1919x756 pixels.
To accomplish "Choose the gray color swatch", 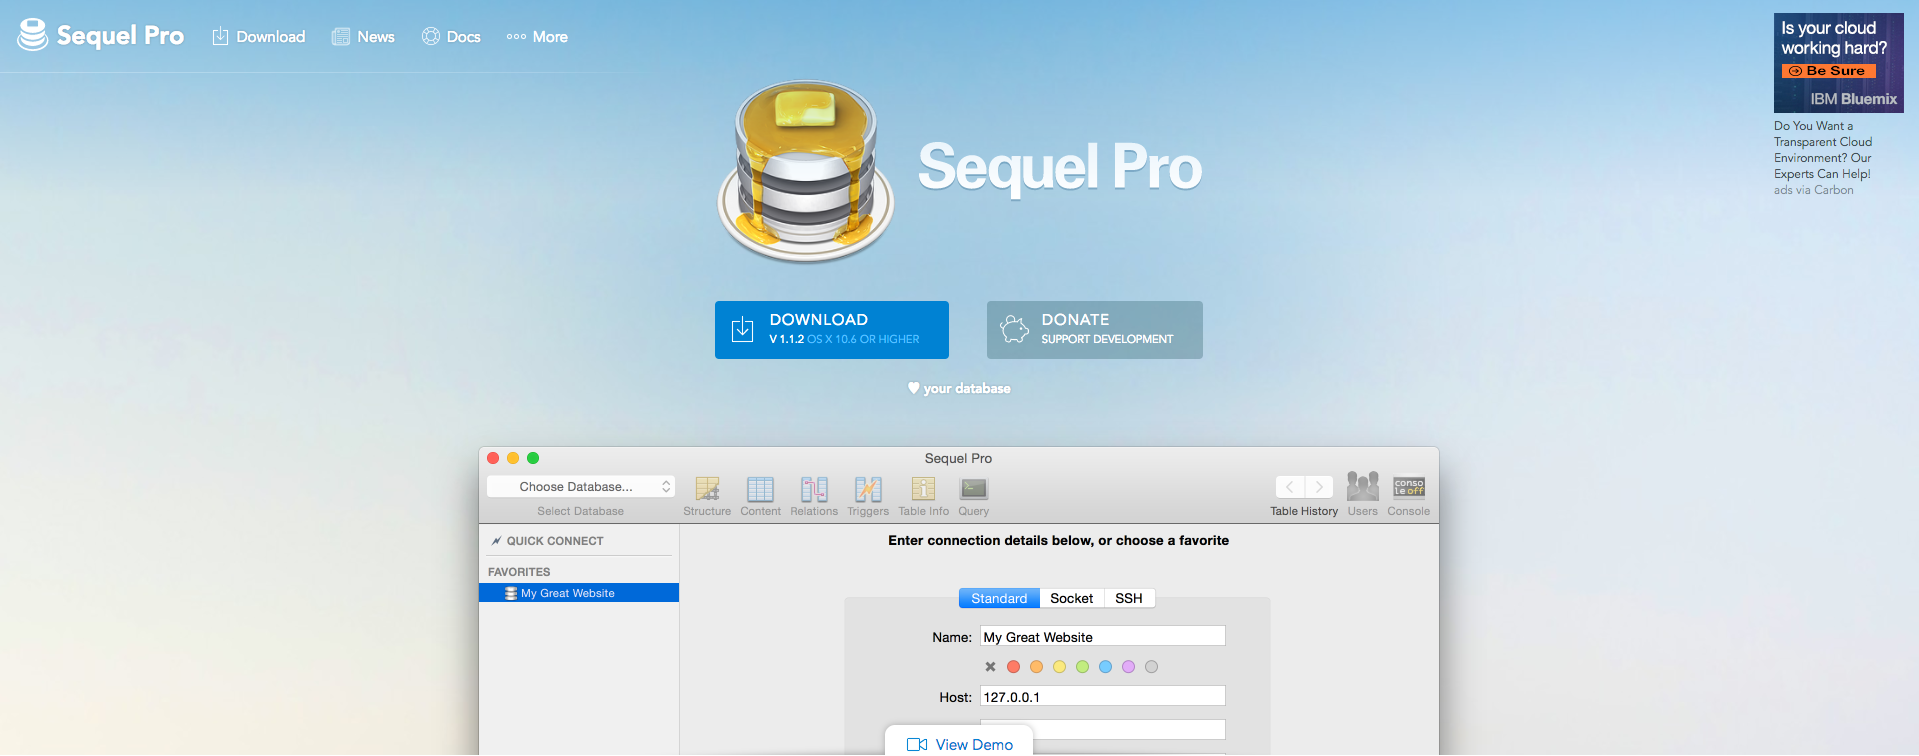I will (1151, 667).
